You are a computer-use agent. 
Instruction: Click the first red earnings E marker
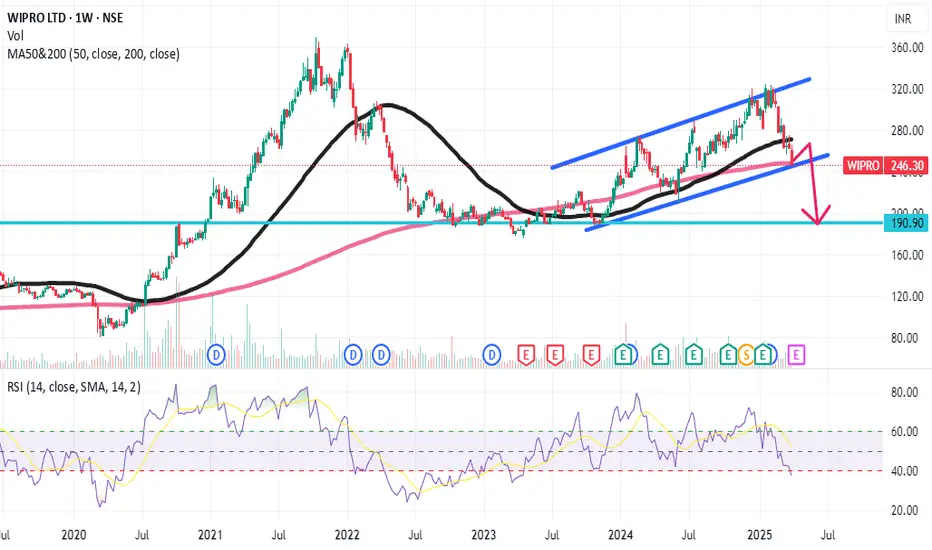(525, 356)
